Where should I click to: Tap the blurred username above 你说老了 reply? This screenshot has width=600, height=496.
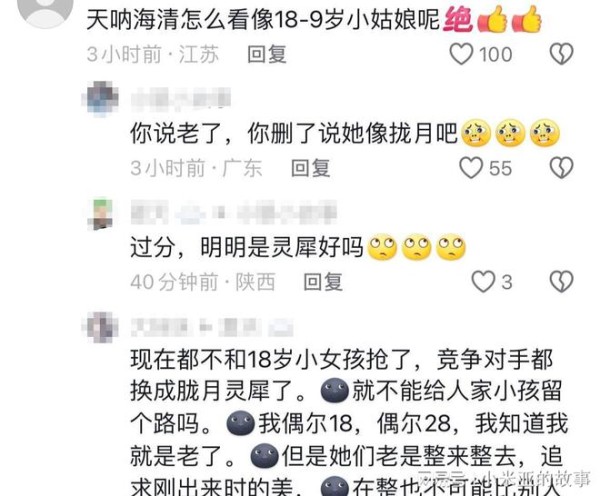(181, 98)
